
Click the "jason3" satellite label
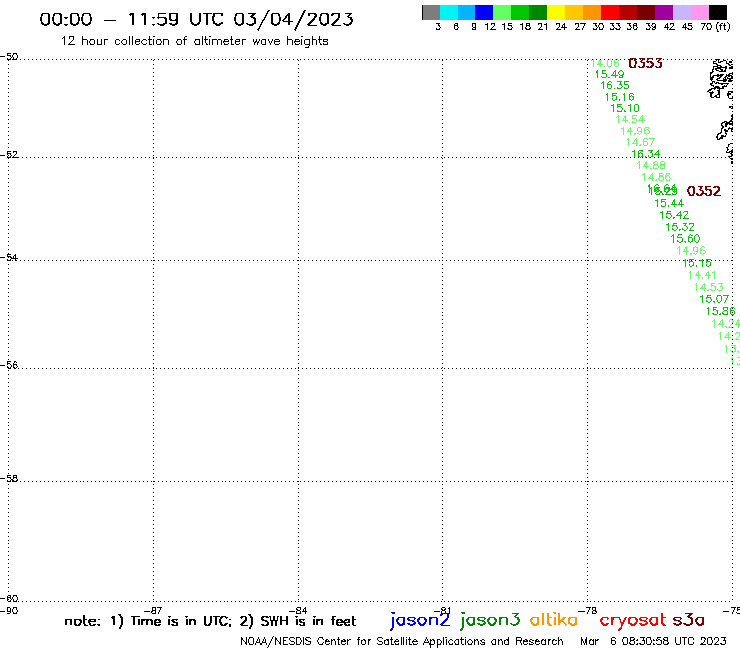pyautogui.click(x=490, y=620)
